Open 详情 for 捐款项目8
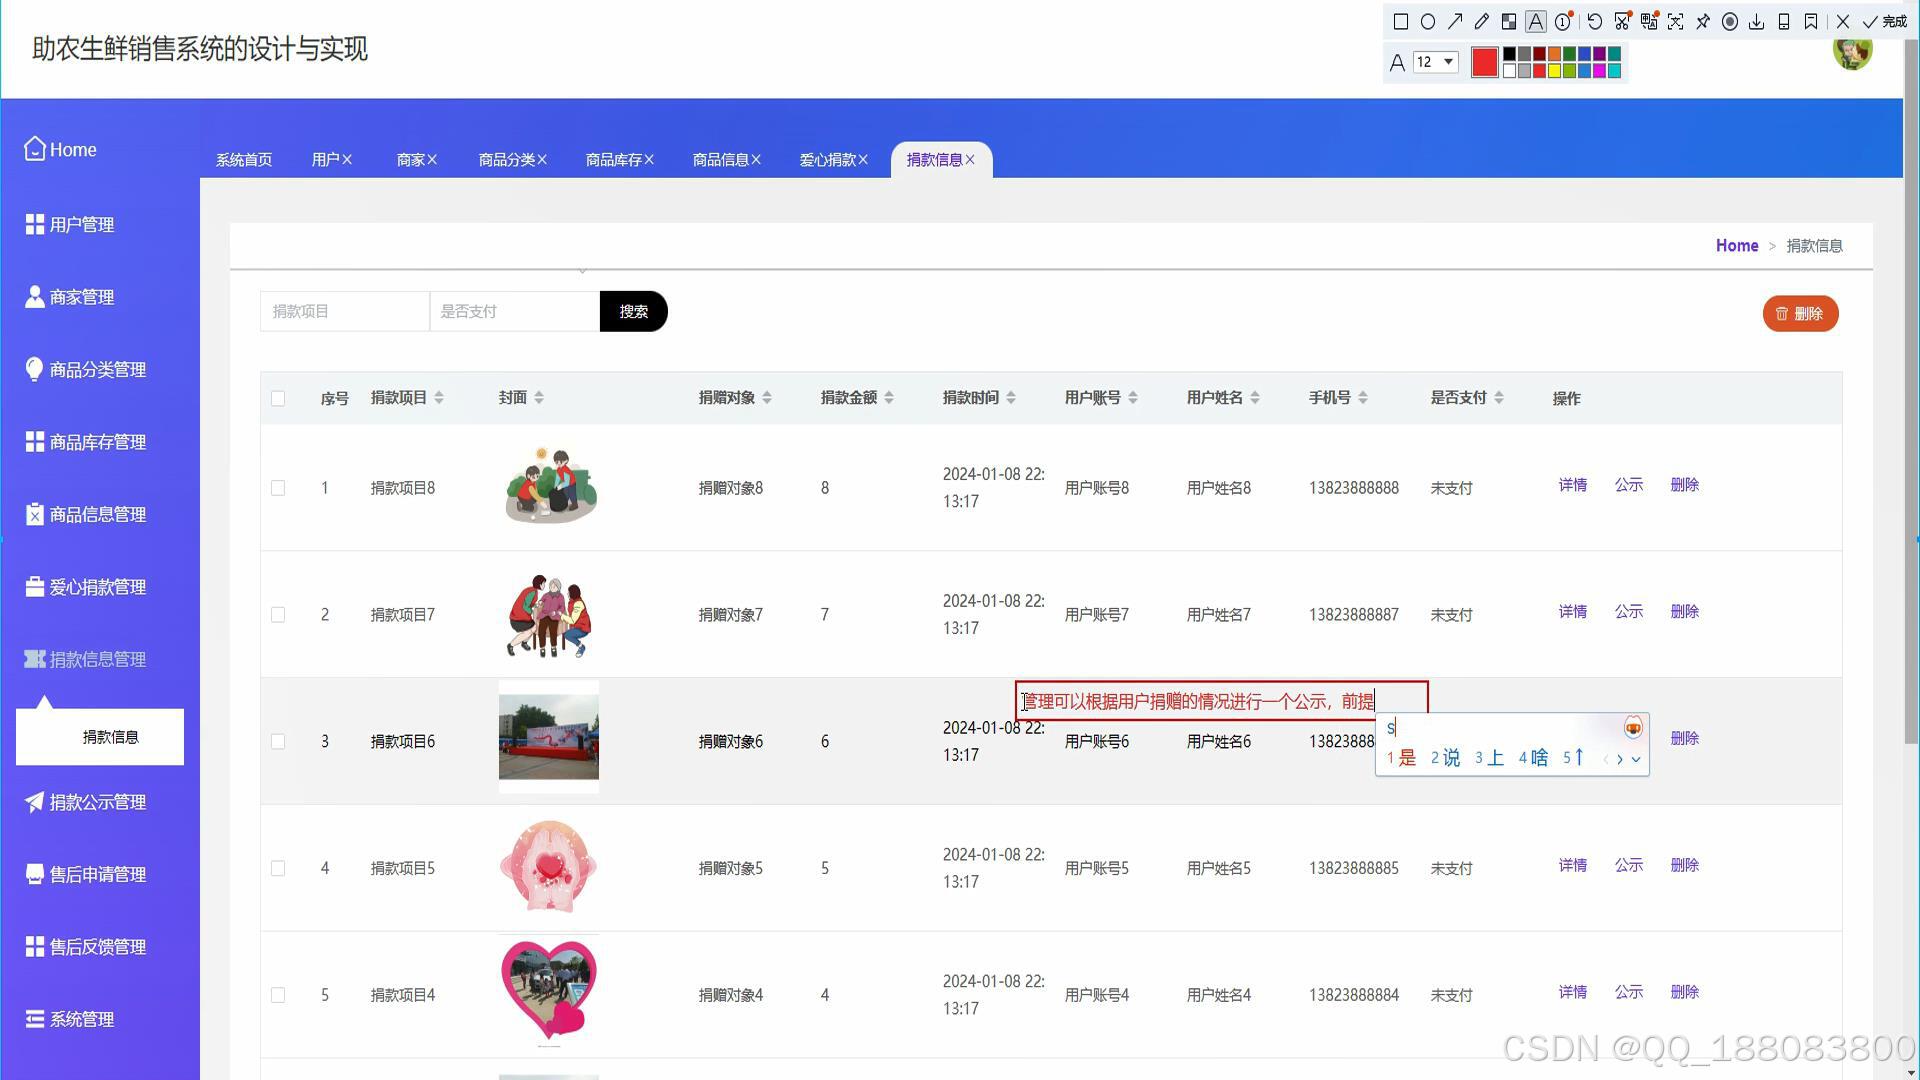The height and width of the screenshot is (1080, 1920). pyautogui.click(x=1573, y=485)
